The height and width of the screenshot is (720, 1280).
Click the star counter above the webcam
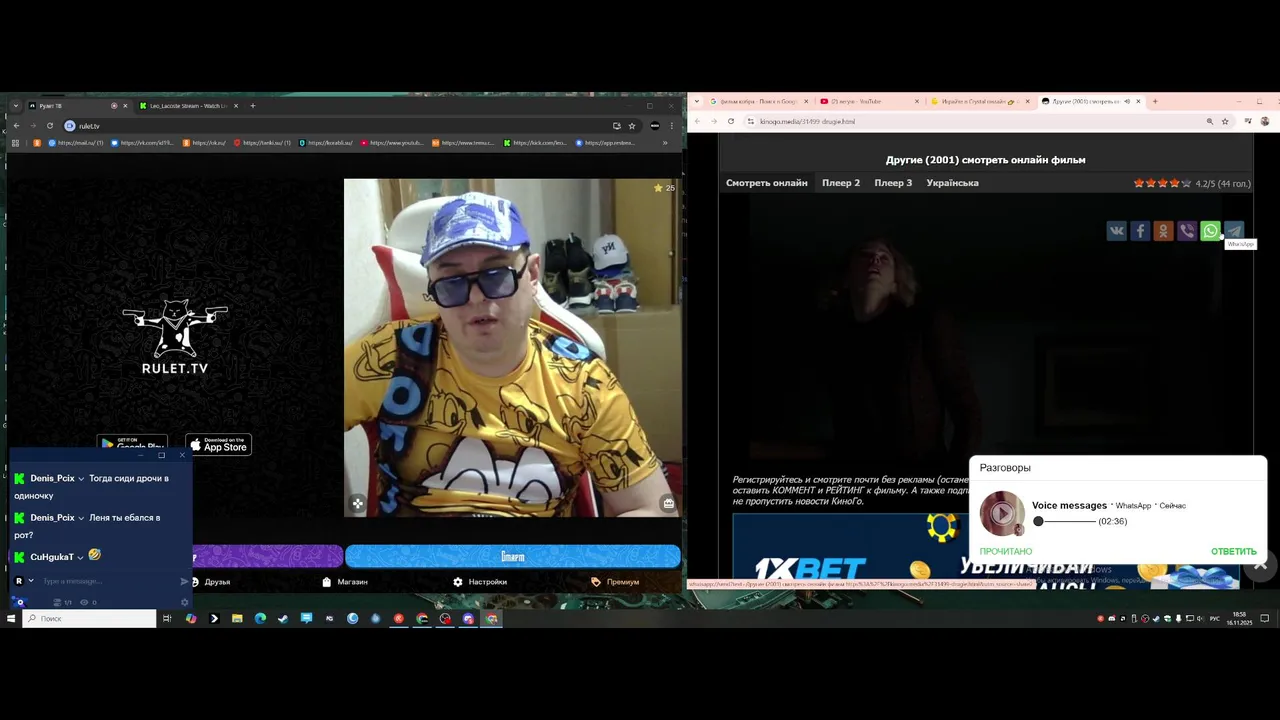tap(664, 188)
